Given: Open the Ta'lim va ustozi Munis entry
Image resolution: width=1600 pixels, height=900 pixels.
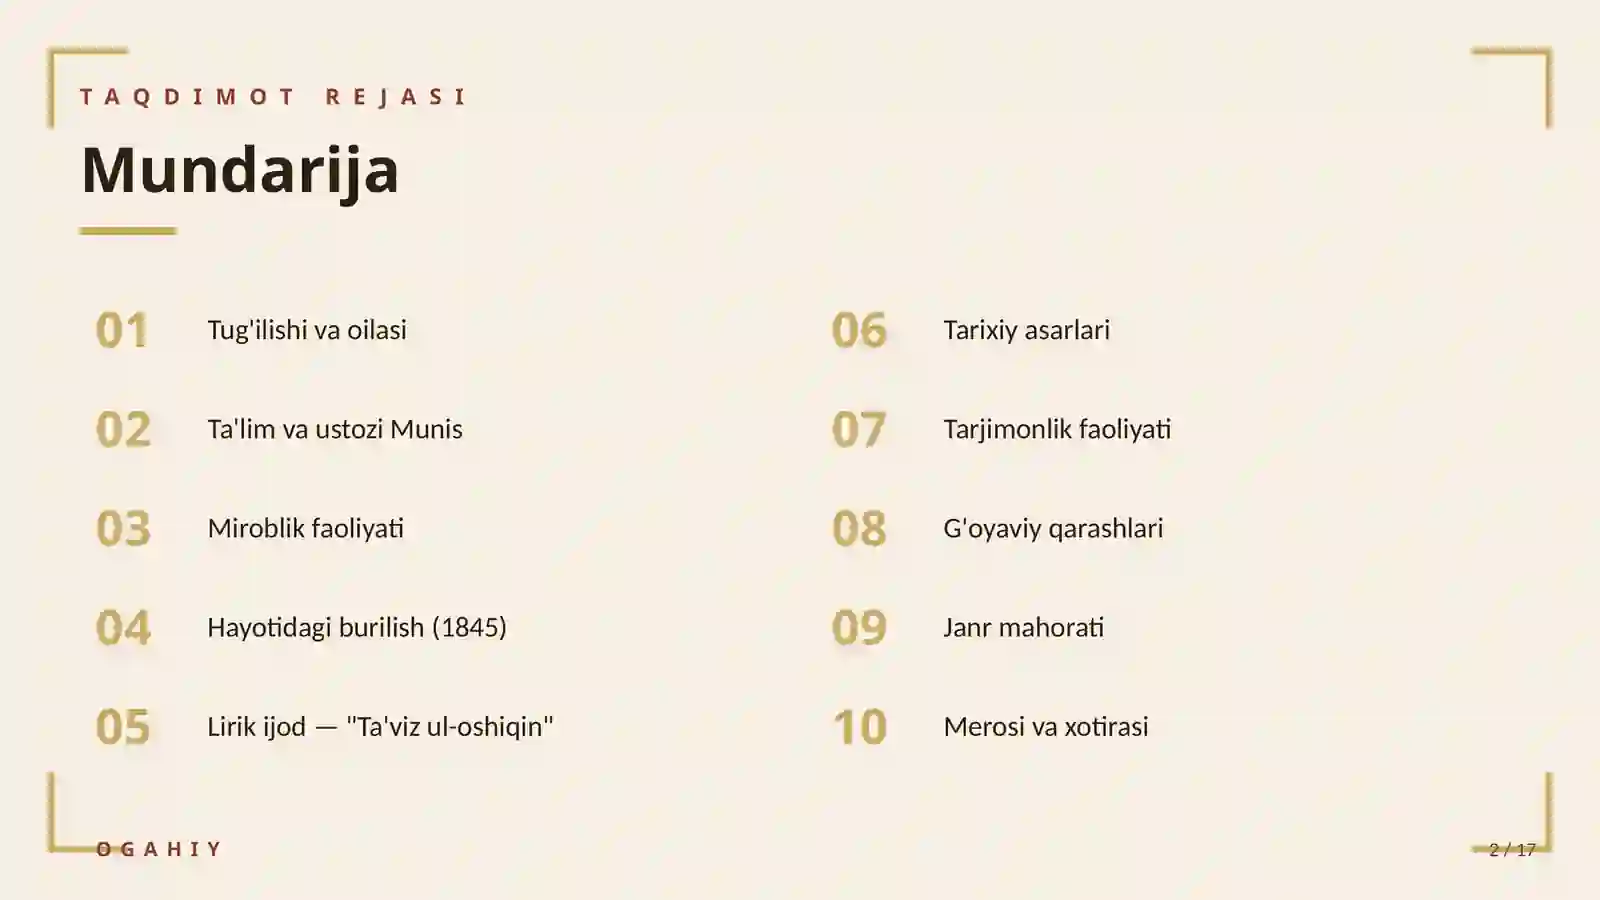Looking at the screenshot, I should coord(335,429).
